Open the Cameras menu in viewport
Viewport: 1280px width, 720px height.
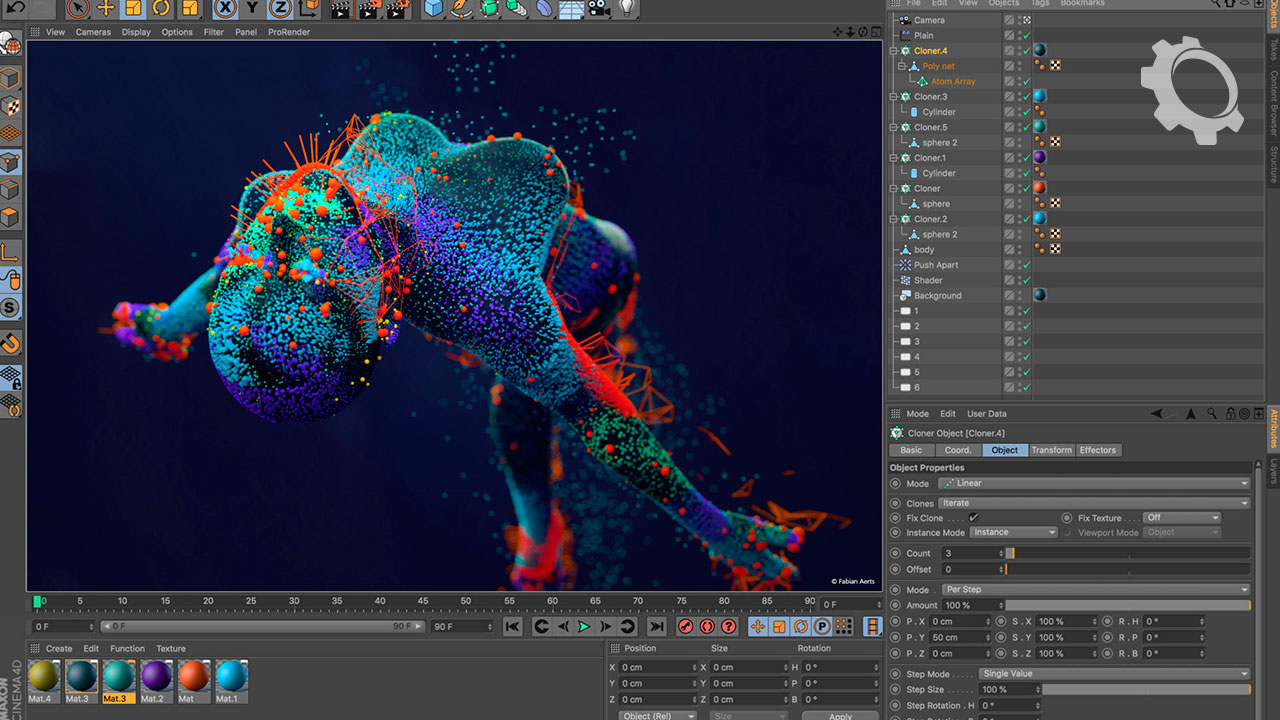click(x=93, y=32)
